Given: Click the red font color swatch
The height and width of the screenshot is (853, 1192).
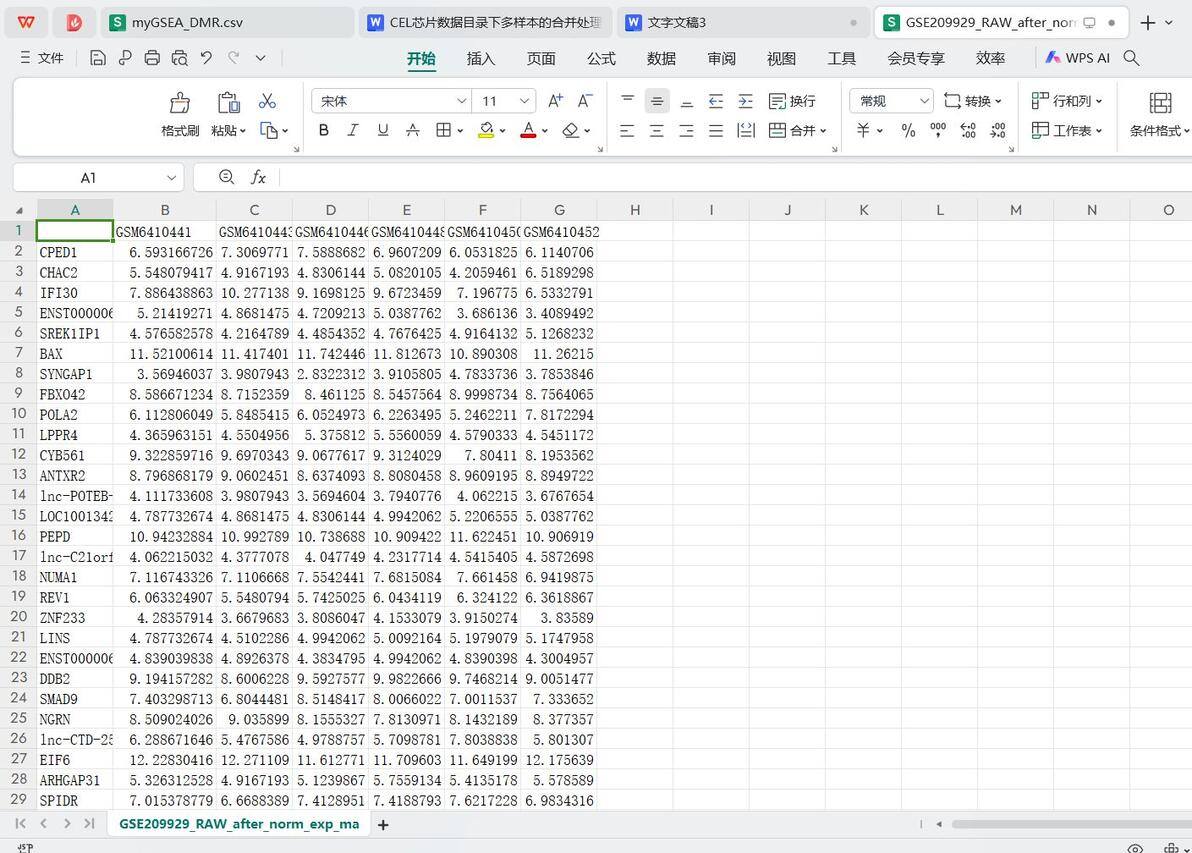Looking at the screenshot, I should point(528,131).
